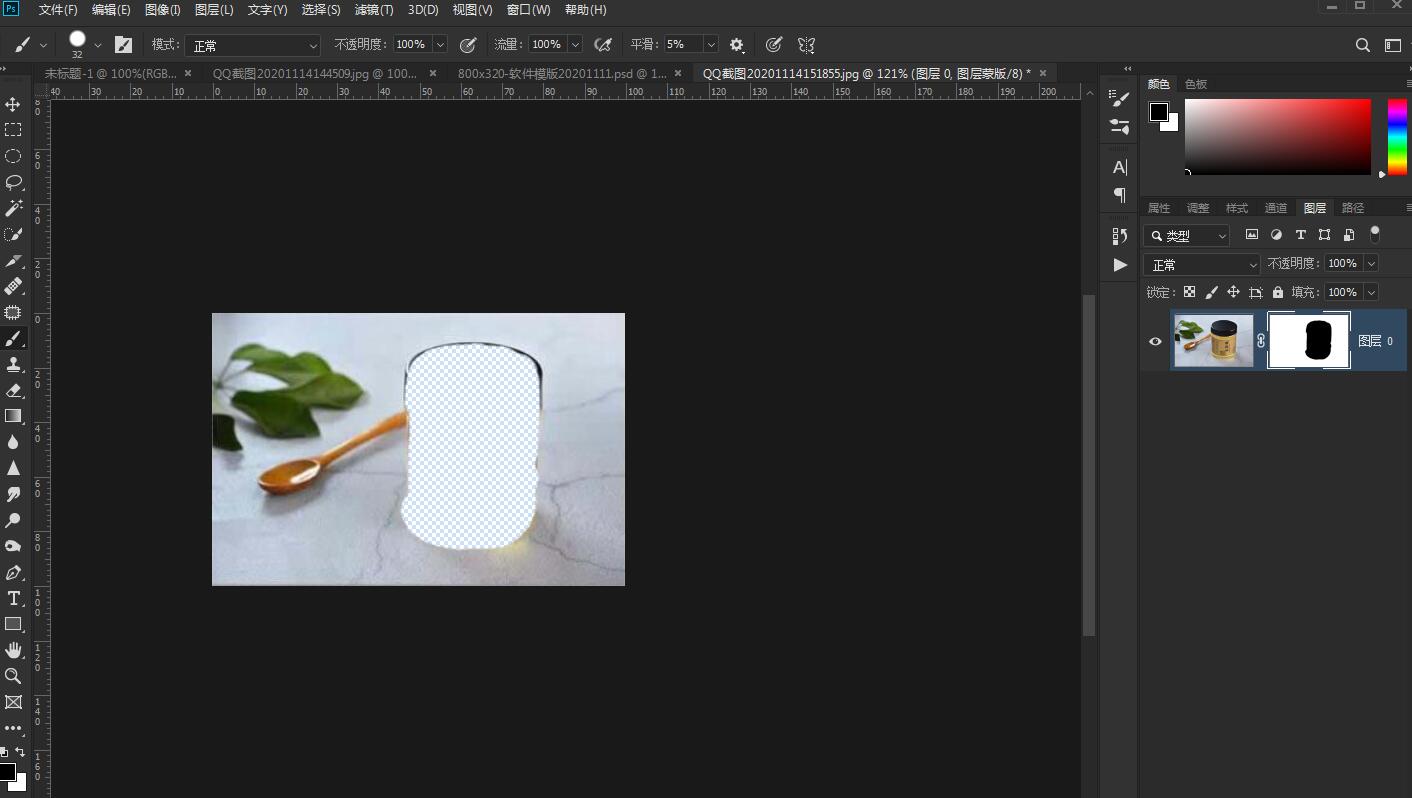Select the Magic Wand tool

(13, 208)
